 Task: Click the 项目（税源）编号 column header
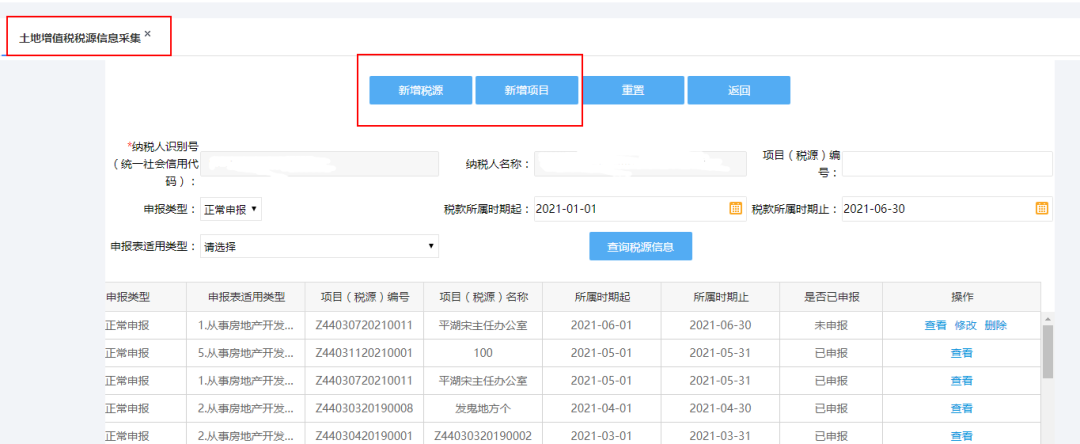coord(364,297)
